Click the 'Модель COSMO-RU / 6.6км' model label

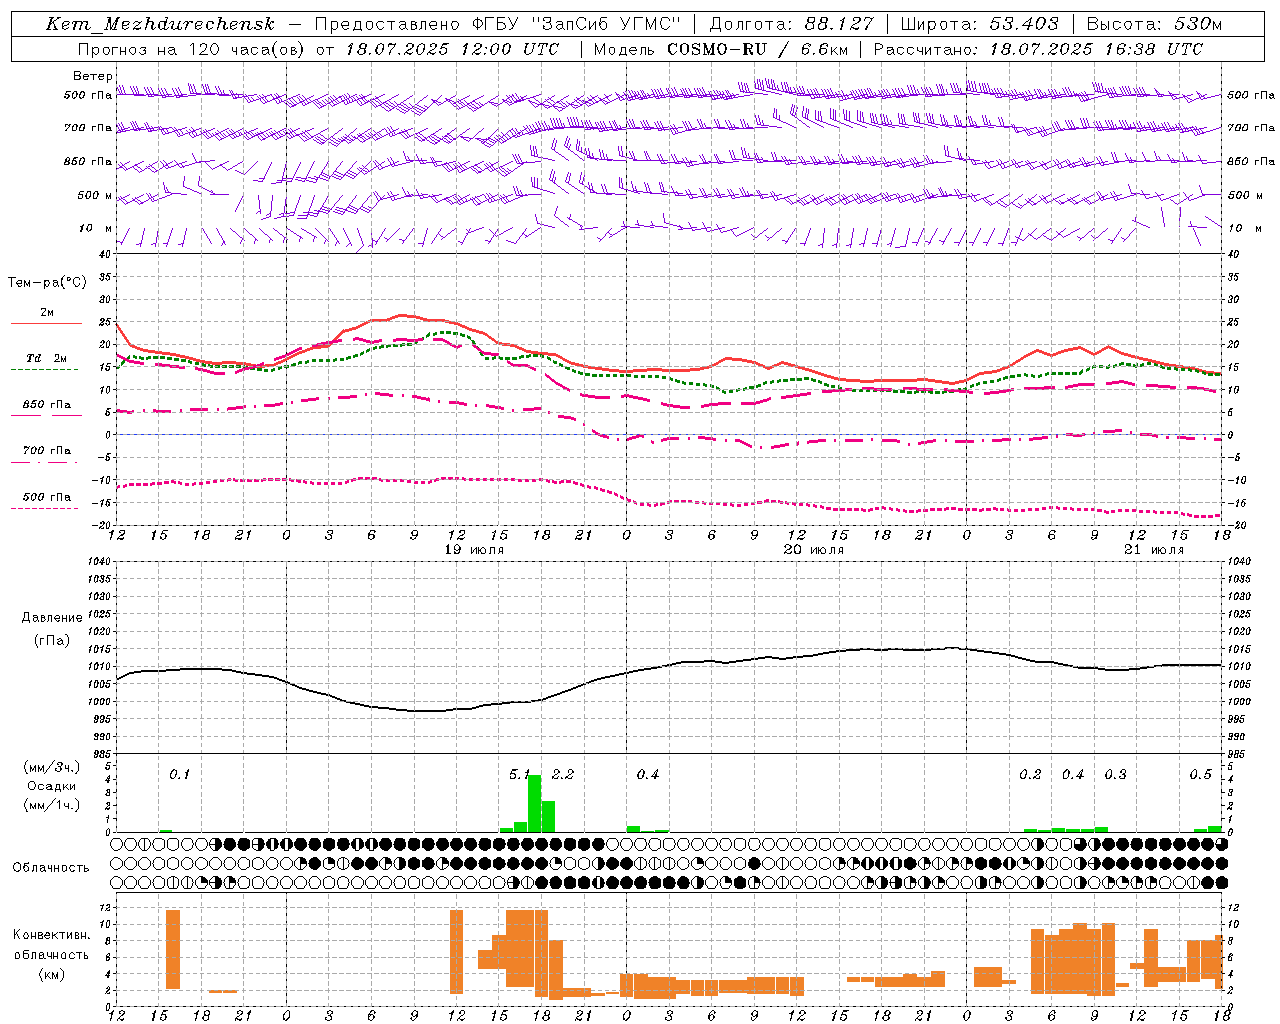click(721, 49)
